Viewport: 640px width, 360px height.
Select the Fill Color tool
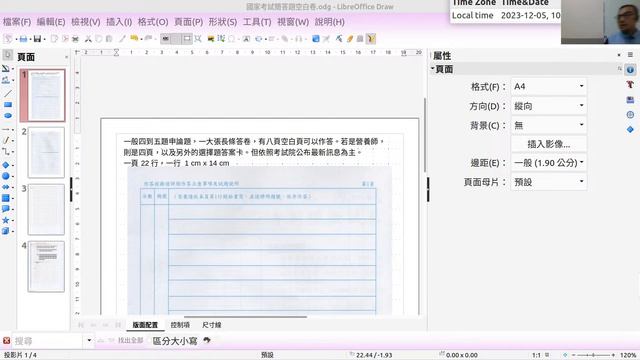coord(6,80)
